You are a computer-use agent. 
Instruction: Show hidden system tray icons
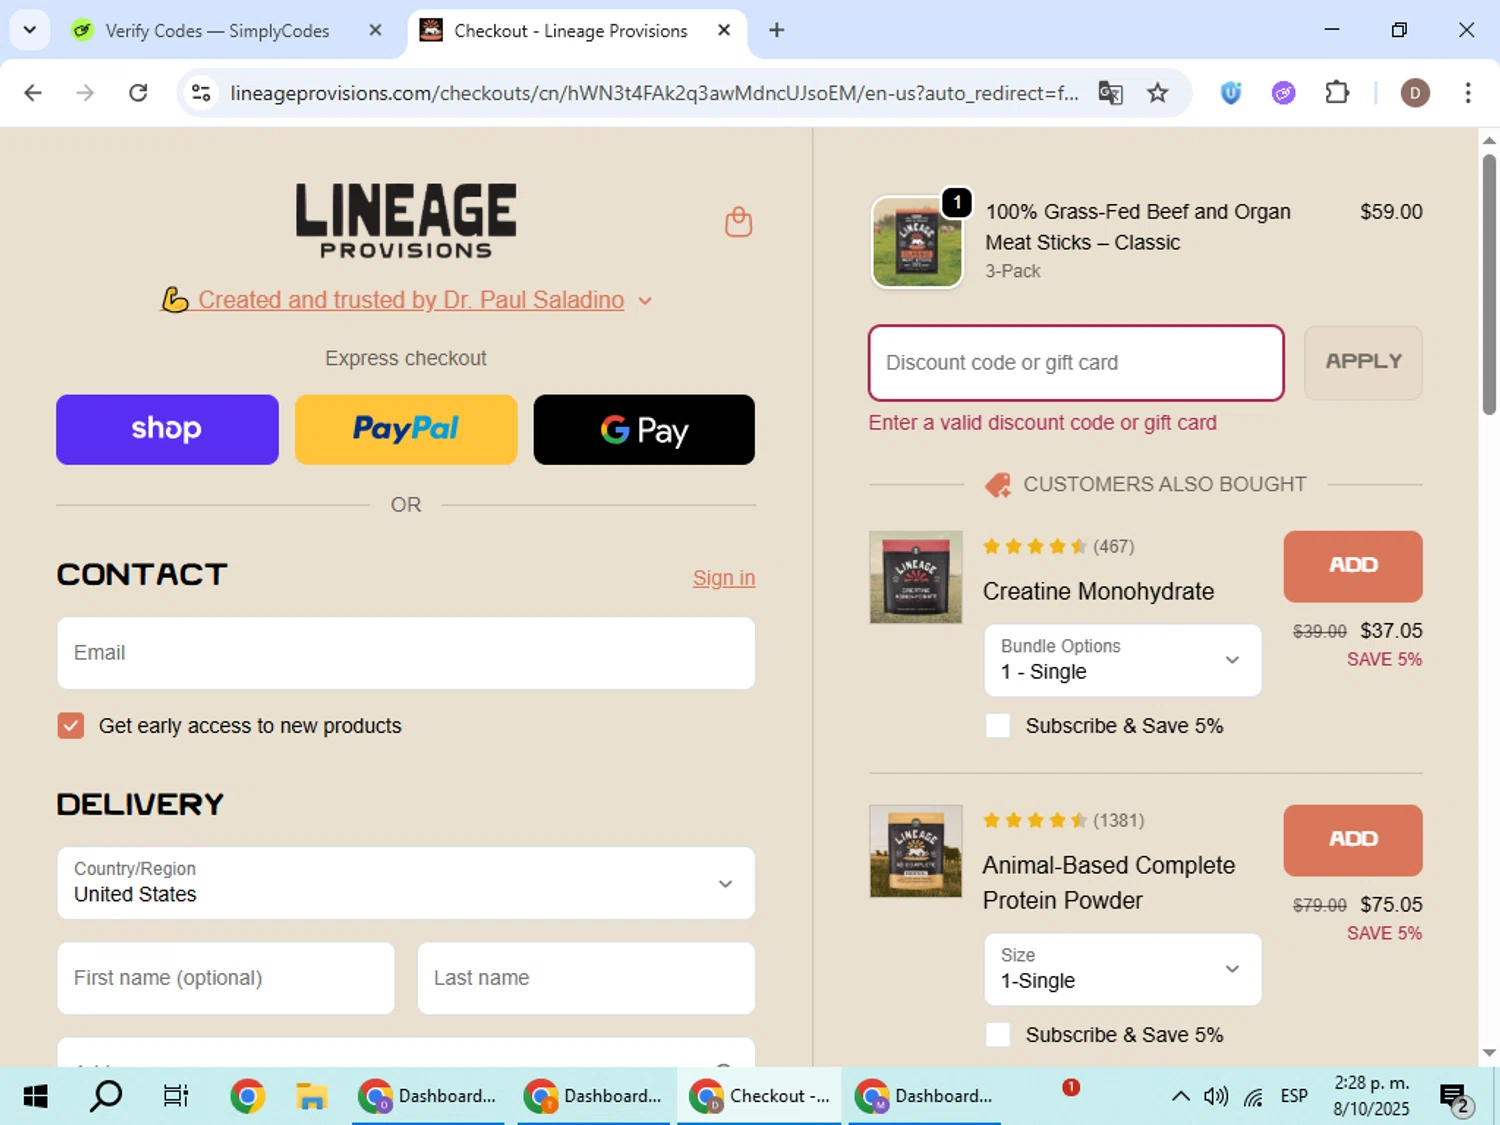1180,1096
